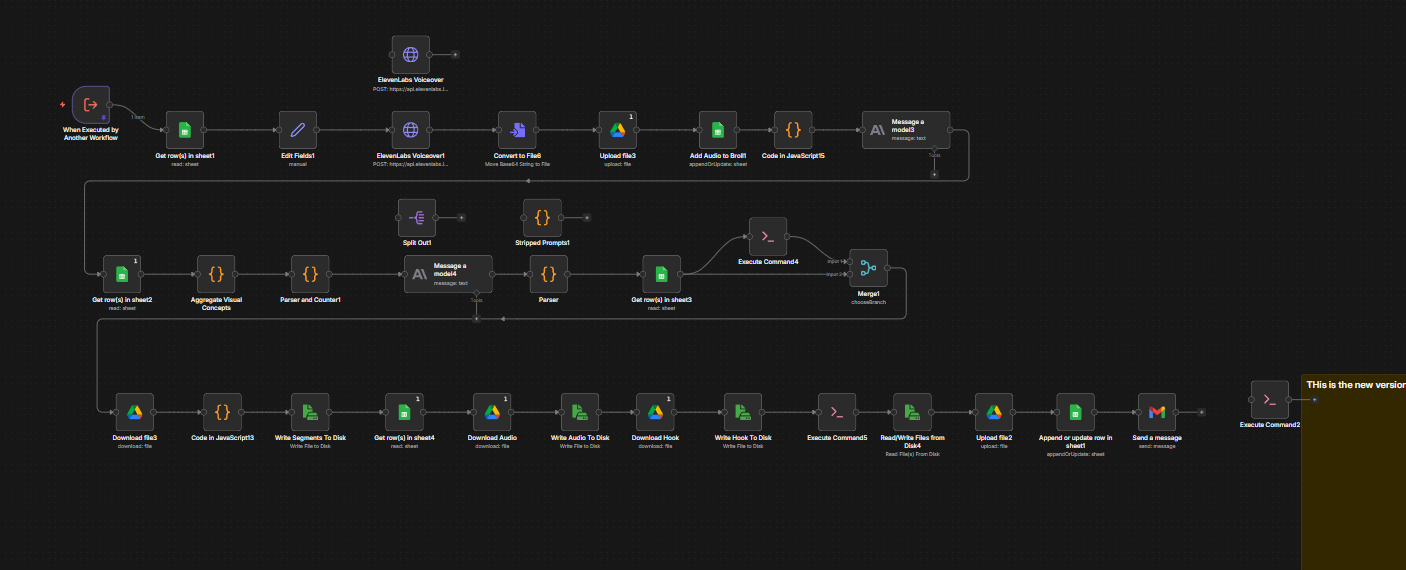Click the 'Download Hook' Drive node

pyautogui.click(x=655, y=412)
